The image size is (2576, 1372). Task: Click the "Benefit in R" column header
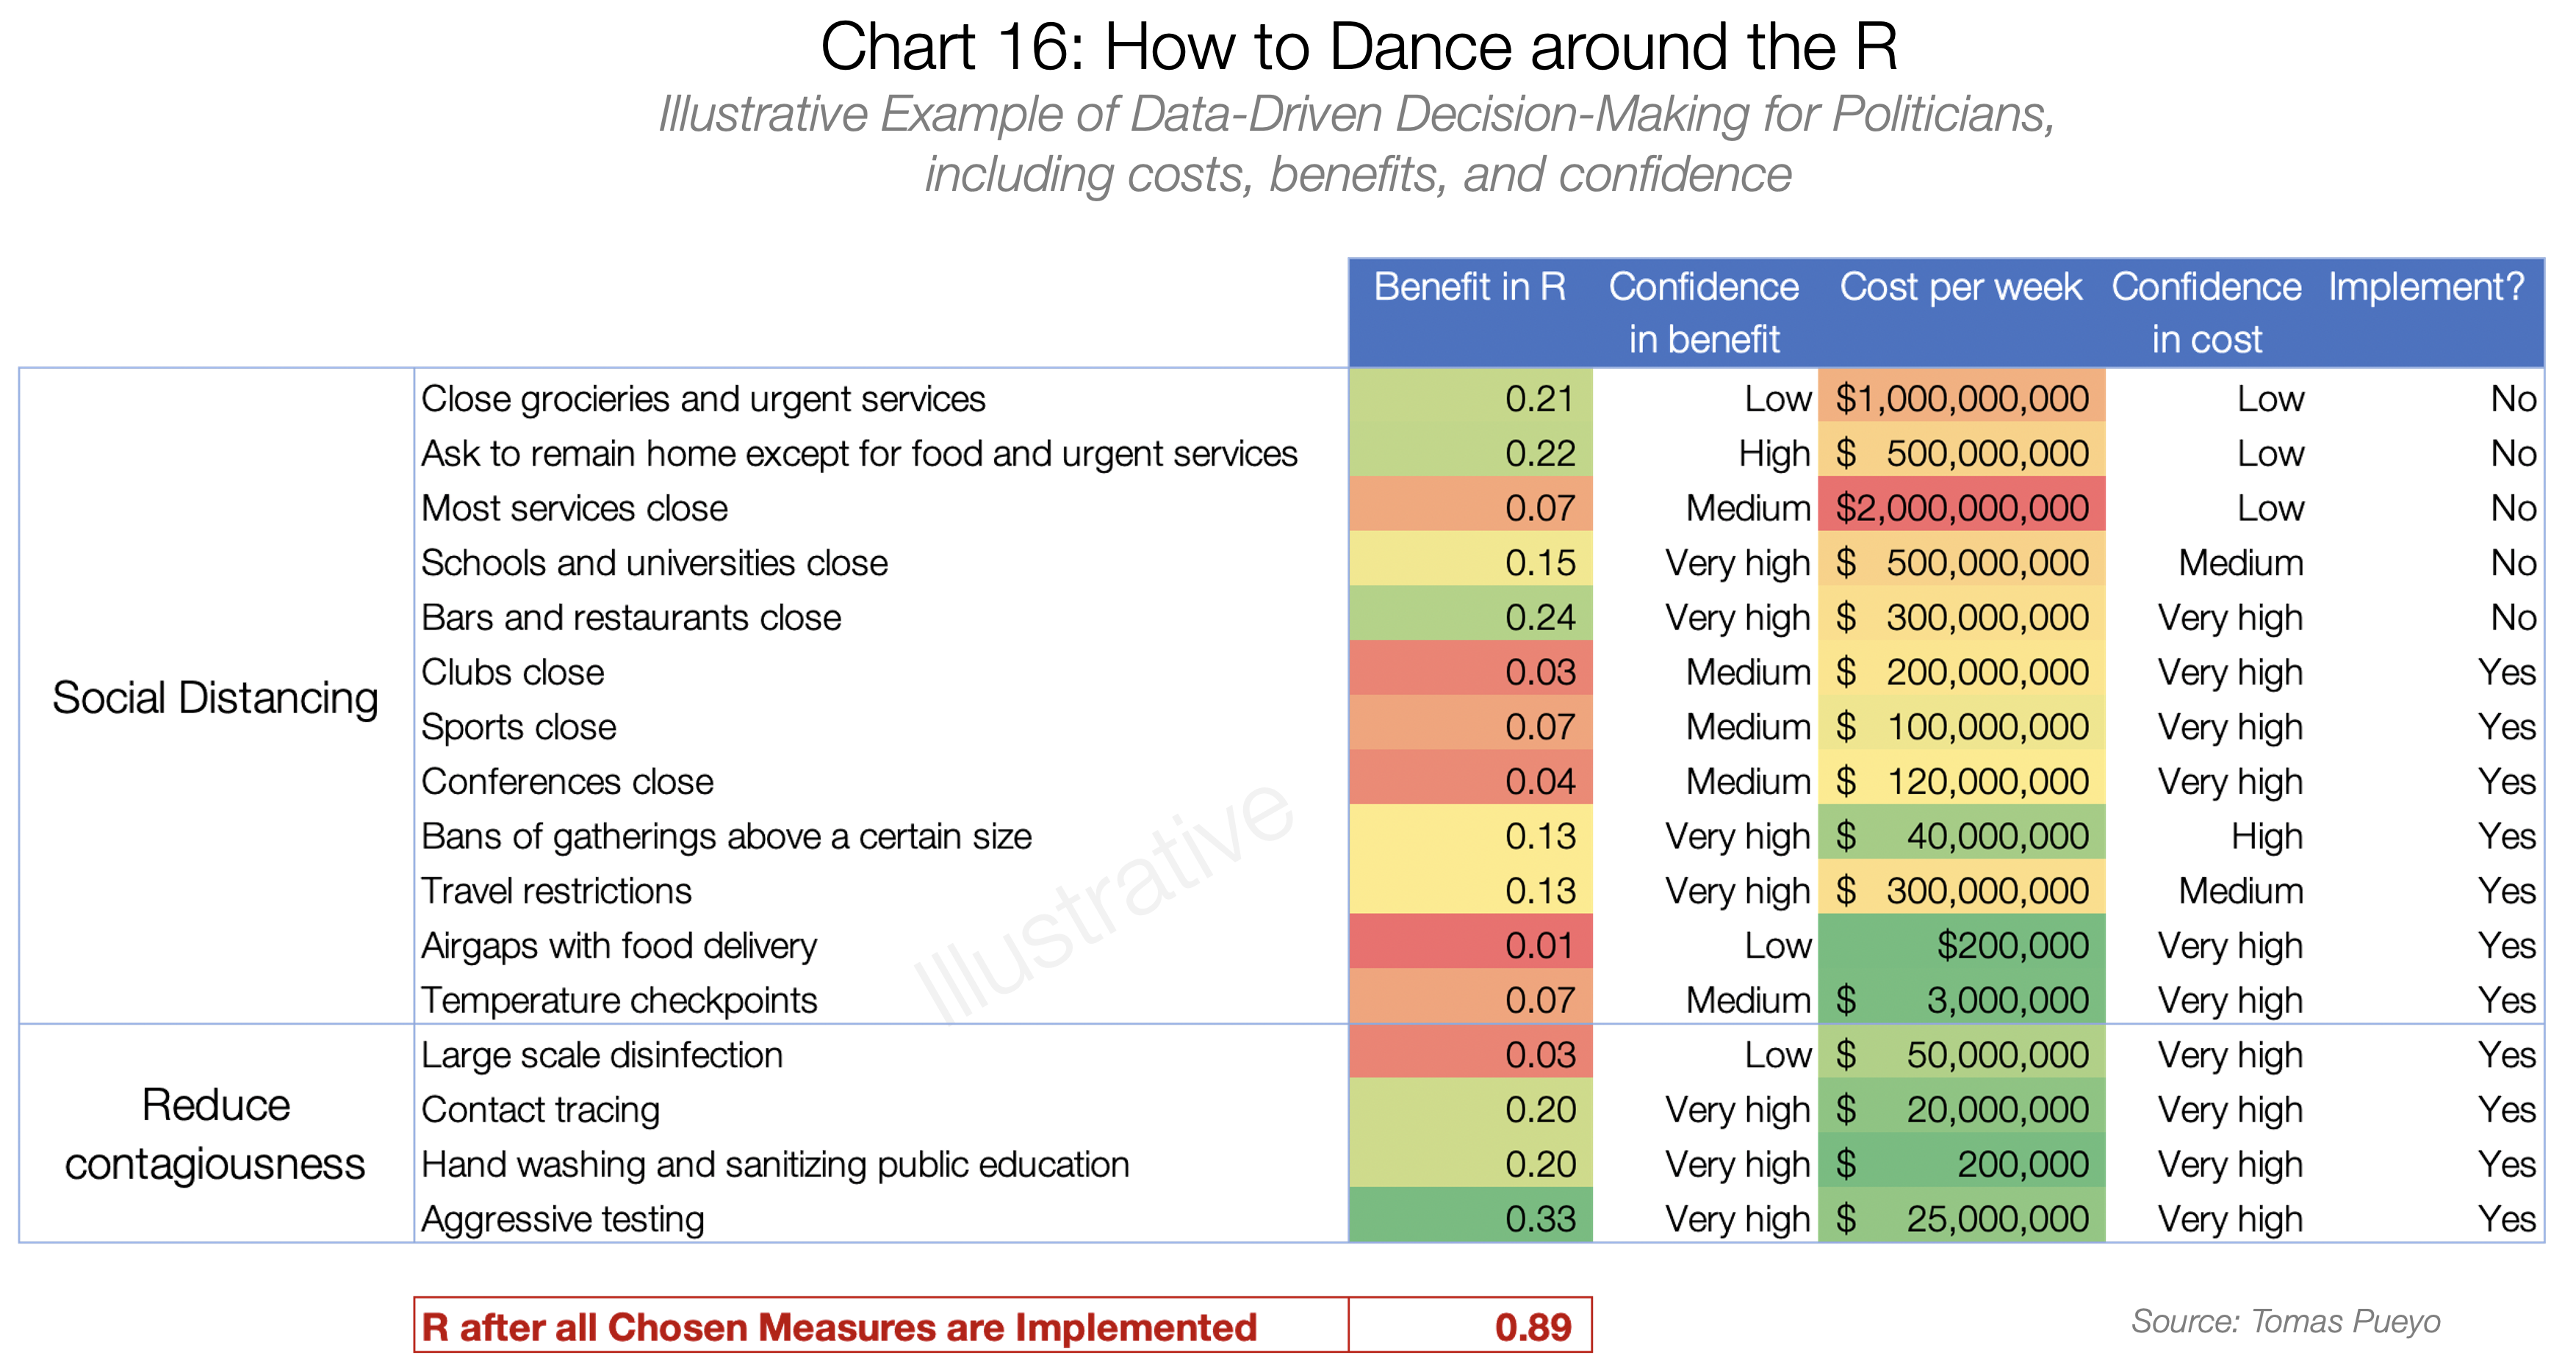(1469, 288)
